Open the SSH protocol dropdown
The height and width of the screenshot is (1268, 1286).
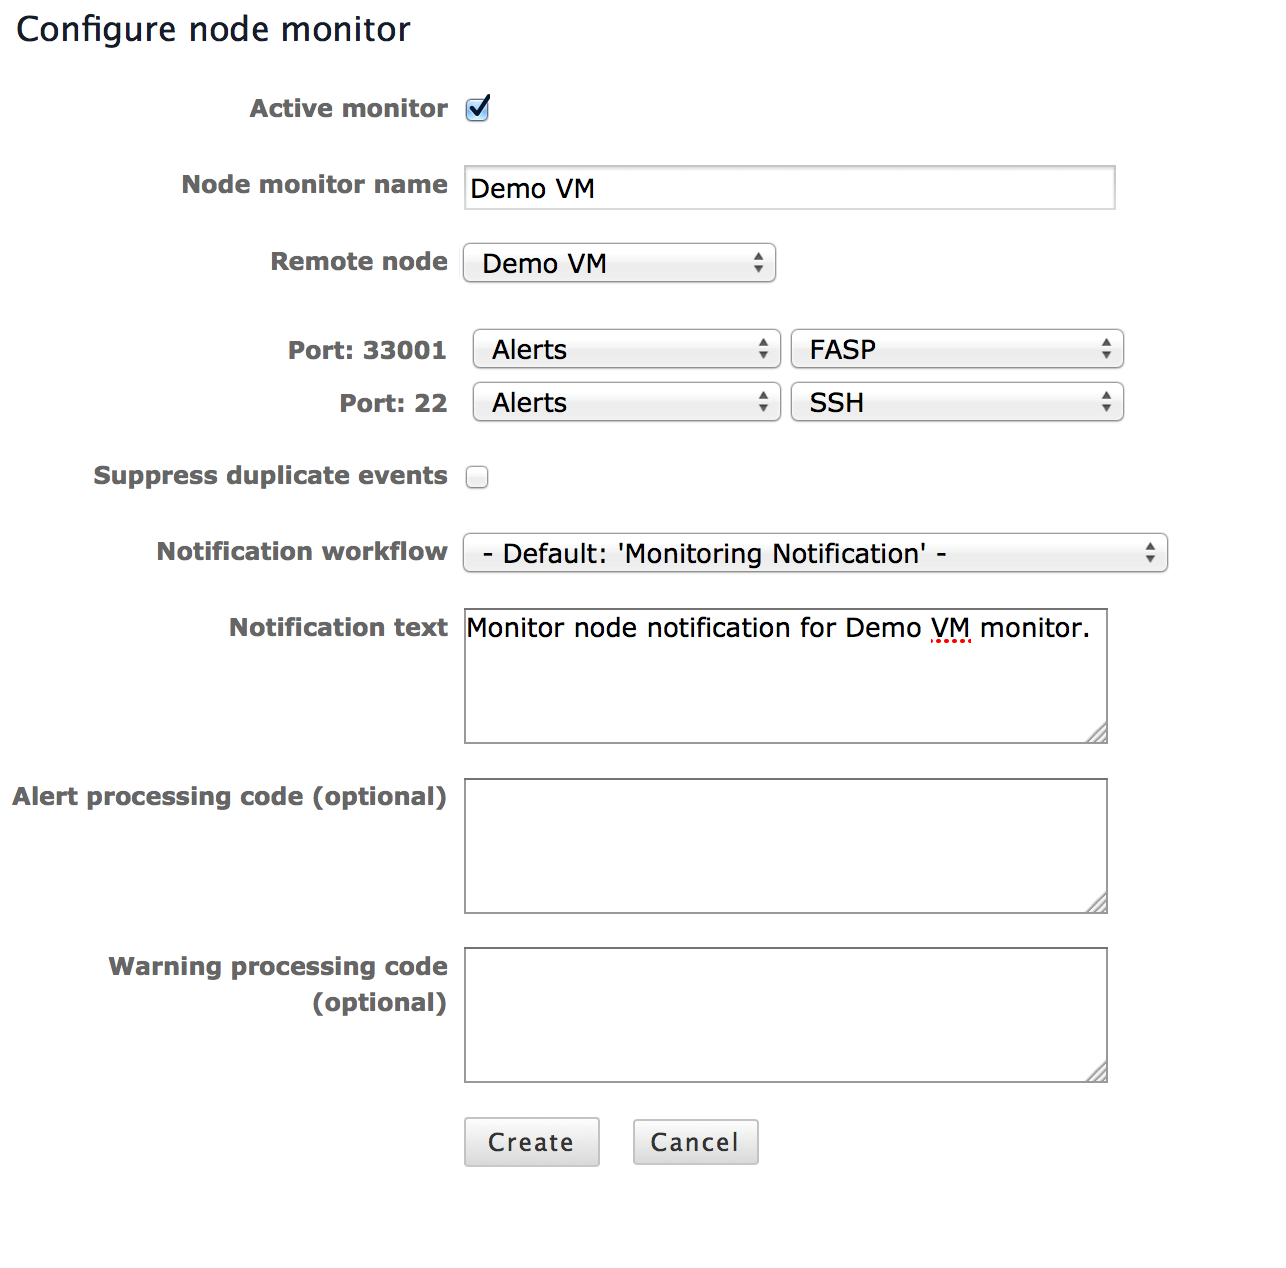(x=957, y=402)
